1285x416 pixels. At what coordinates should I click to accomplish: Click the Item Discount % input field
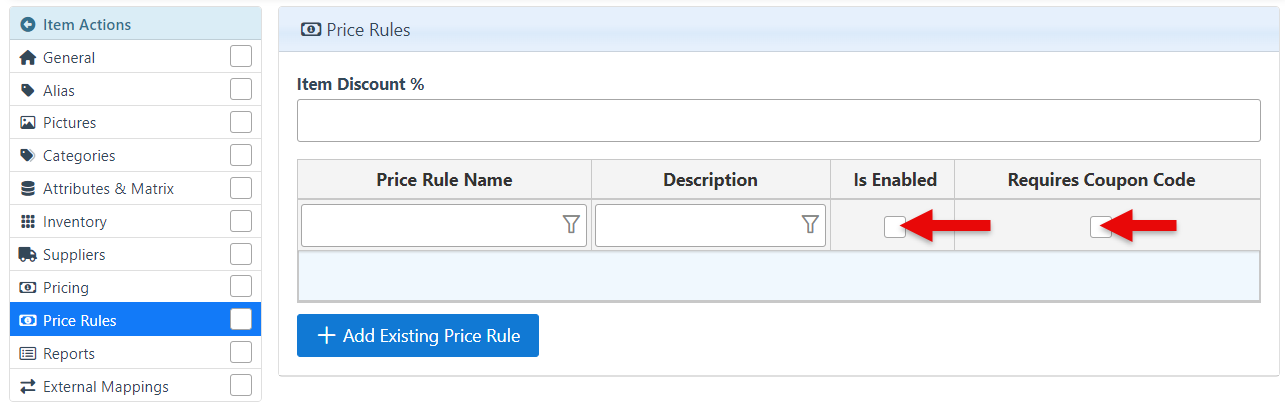click(778, 120)
